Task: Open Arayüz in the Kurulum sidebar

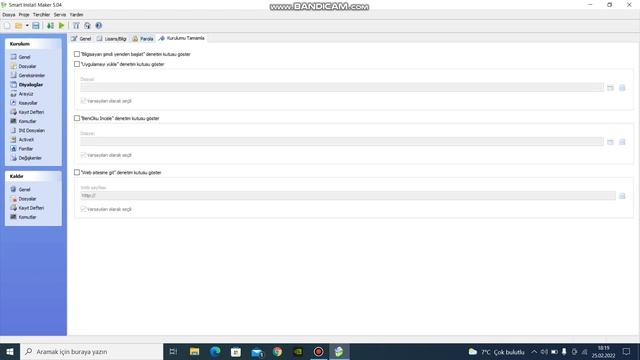Action: coord(26,94)
